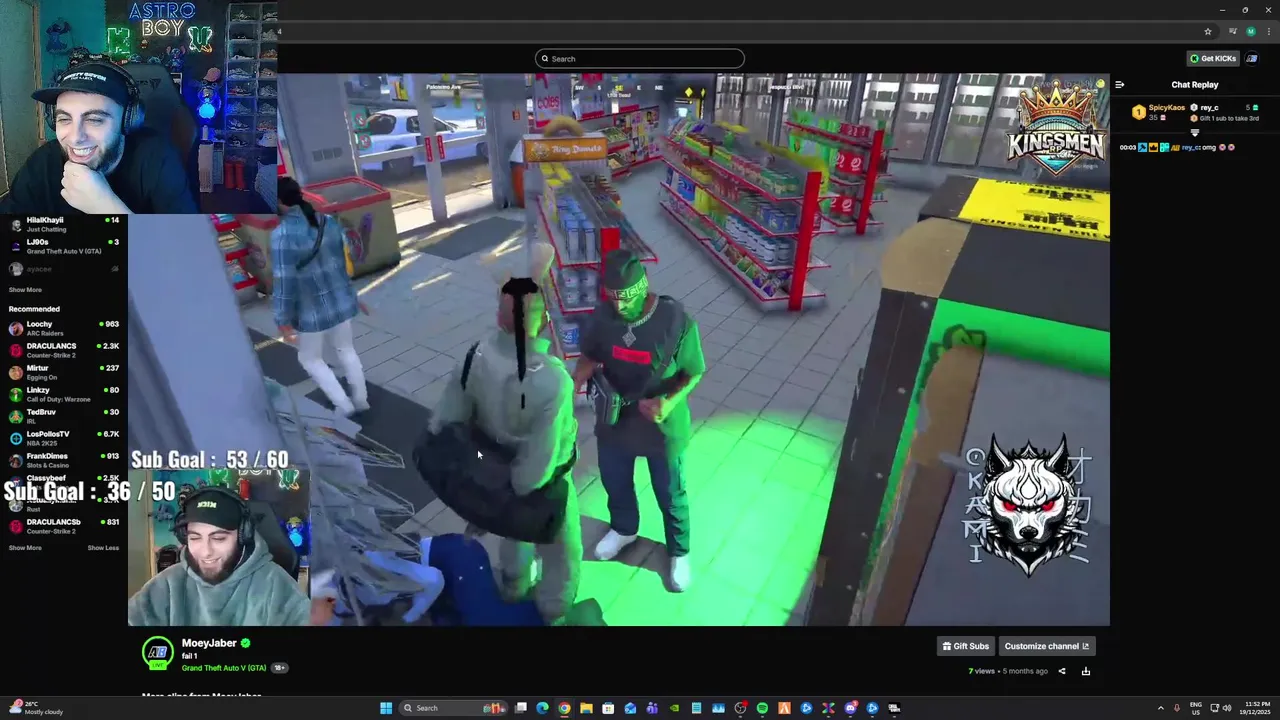The height and width of the screenshot is (720, 1280).
Task: Open the Get KICKs button
Action: tap(1213, 59)
